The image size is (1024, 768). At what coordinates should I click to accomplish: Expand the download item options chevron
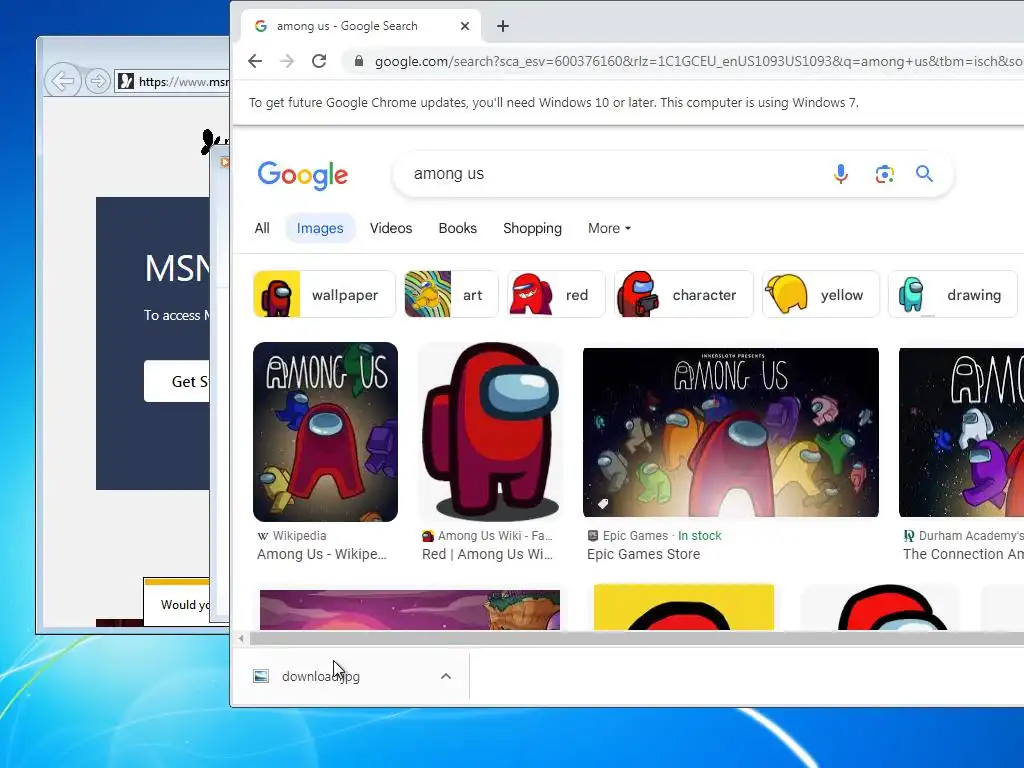pyautogui.click(x=446, y=677)
